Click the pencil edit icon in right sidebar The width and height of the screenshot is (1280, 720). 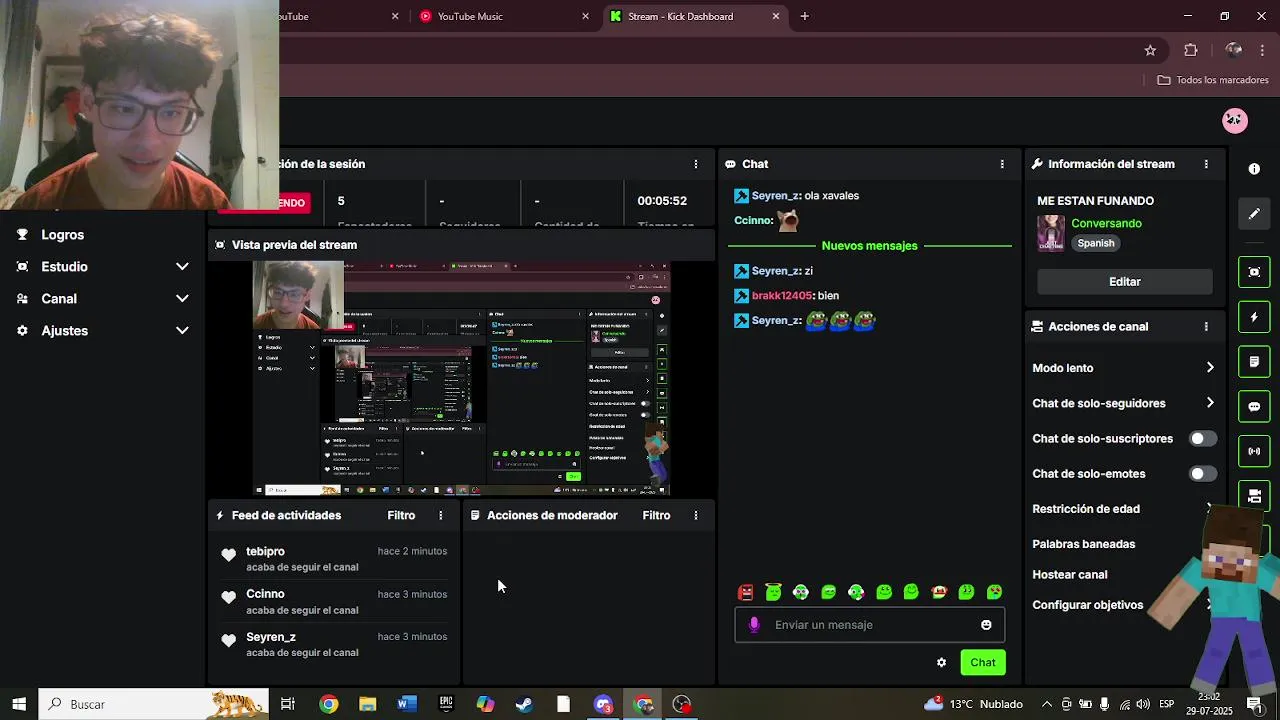[1254, 213]
